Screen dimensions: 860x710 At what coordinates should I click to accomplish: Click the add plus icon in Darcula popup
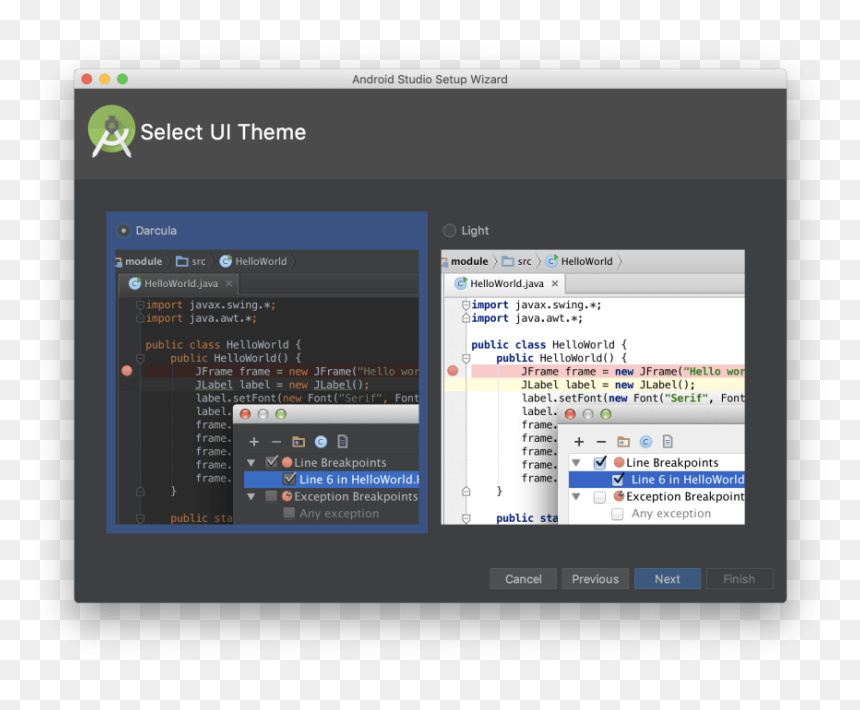pos(254,442)
